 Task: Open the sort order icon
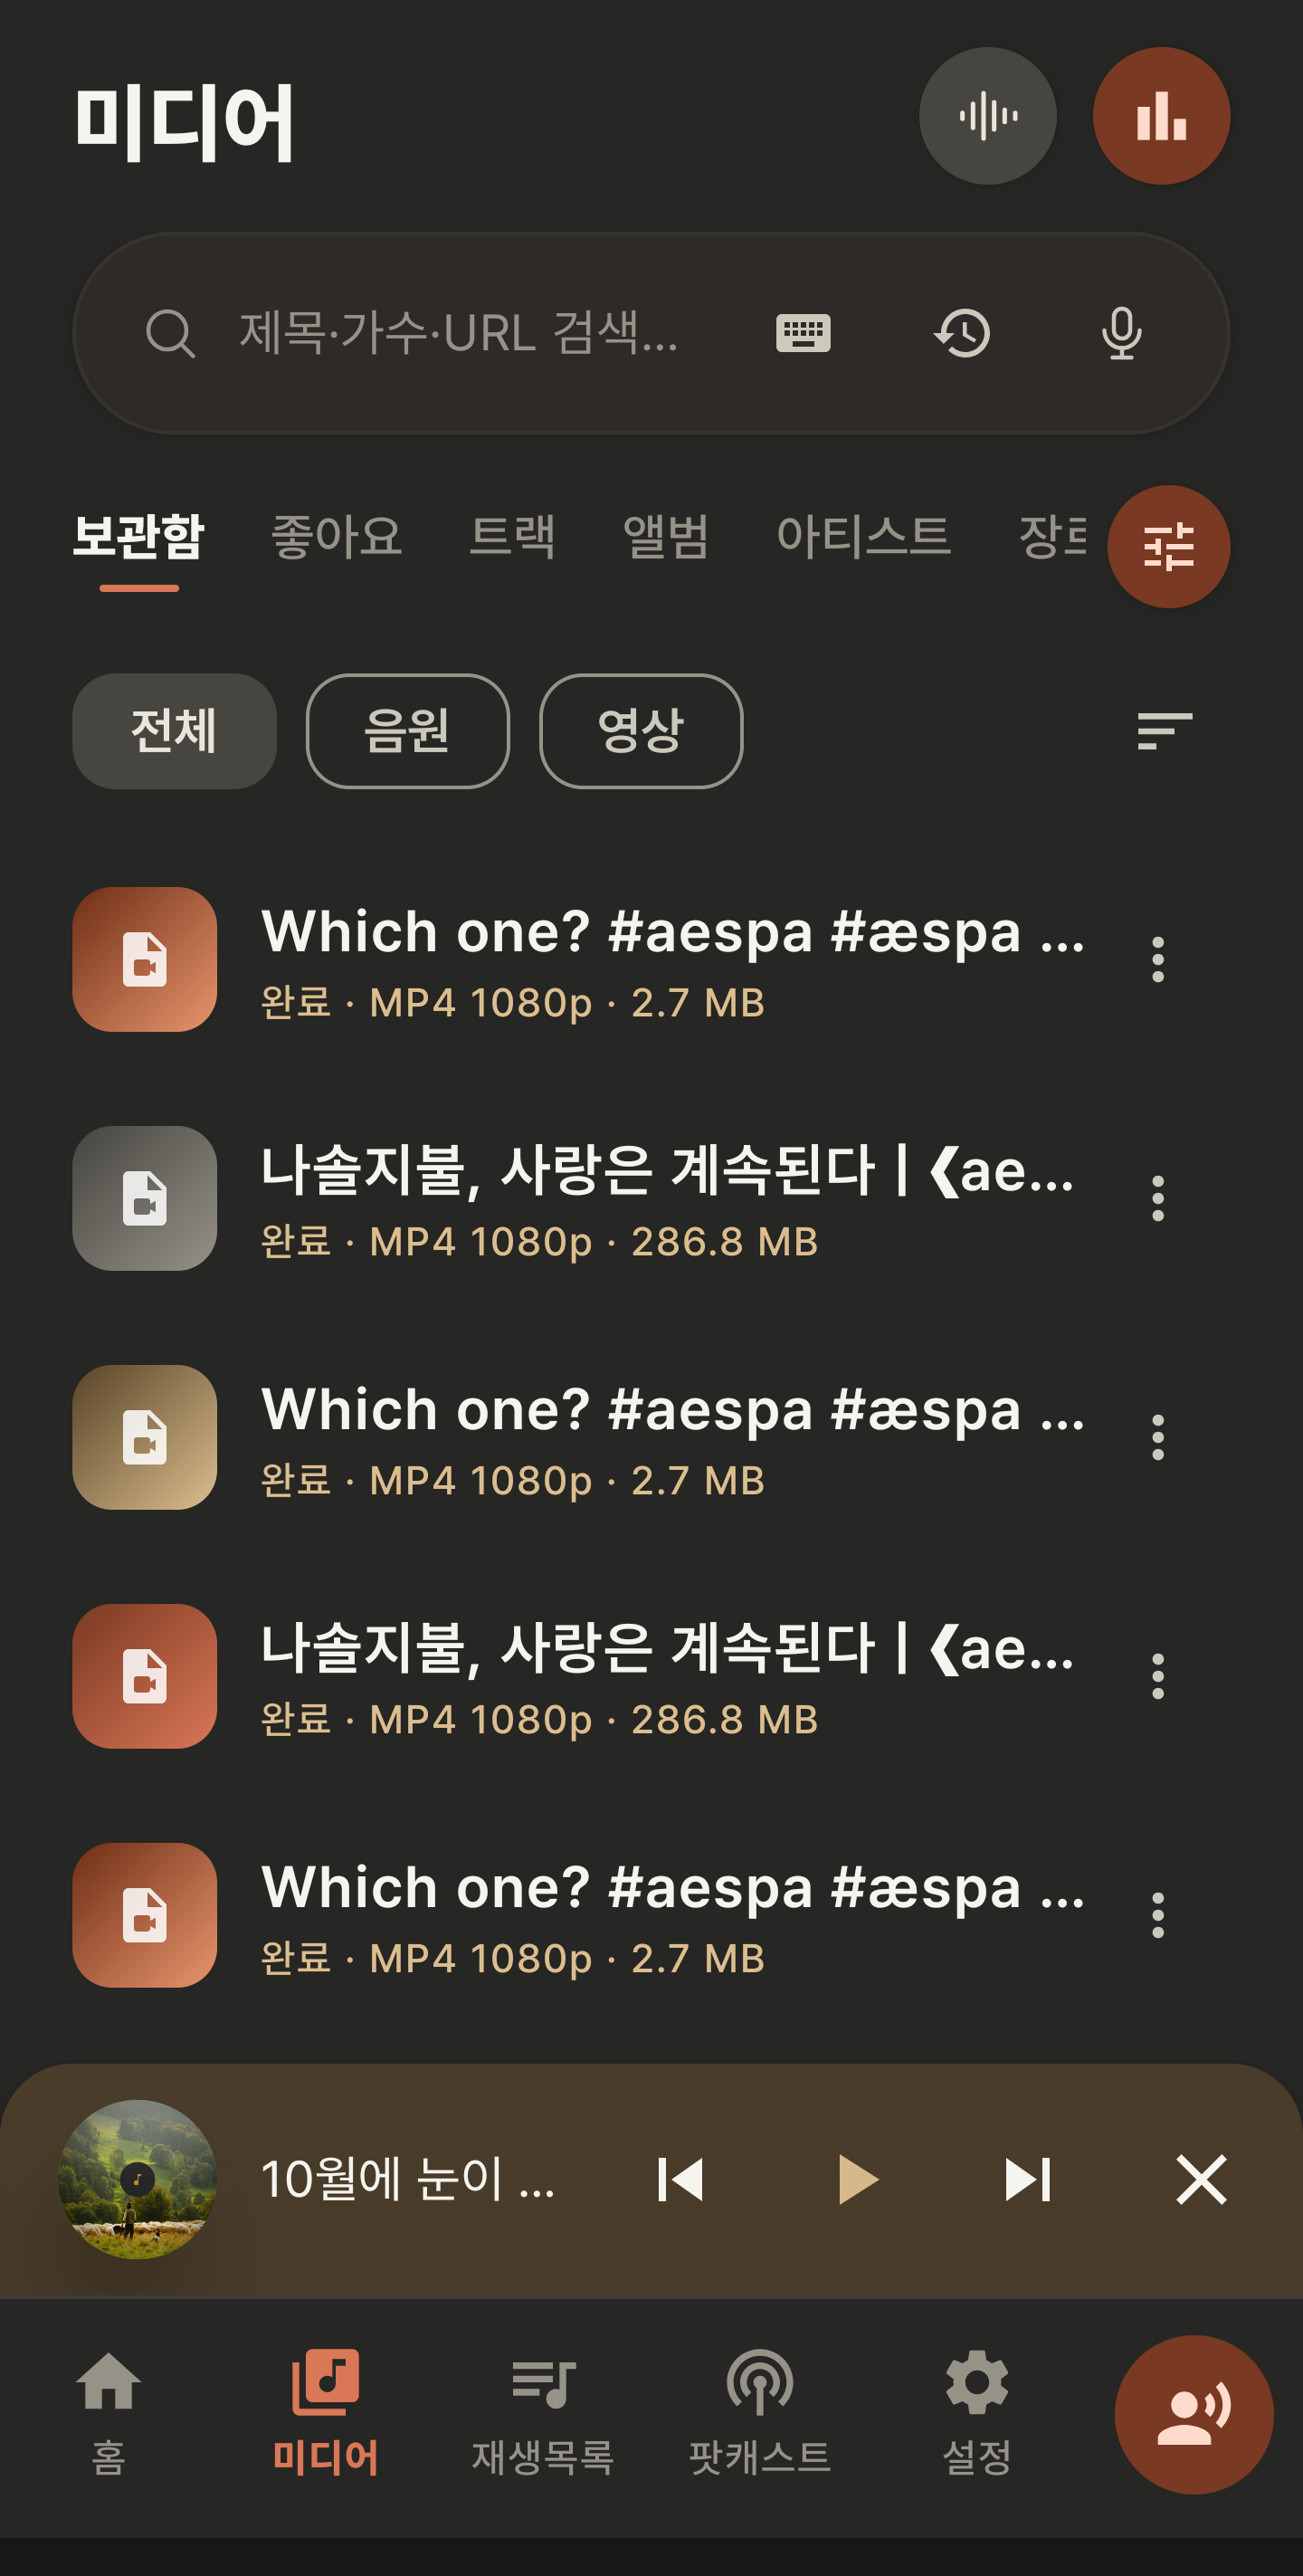(1164, 731)
